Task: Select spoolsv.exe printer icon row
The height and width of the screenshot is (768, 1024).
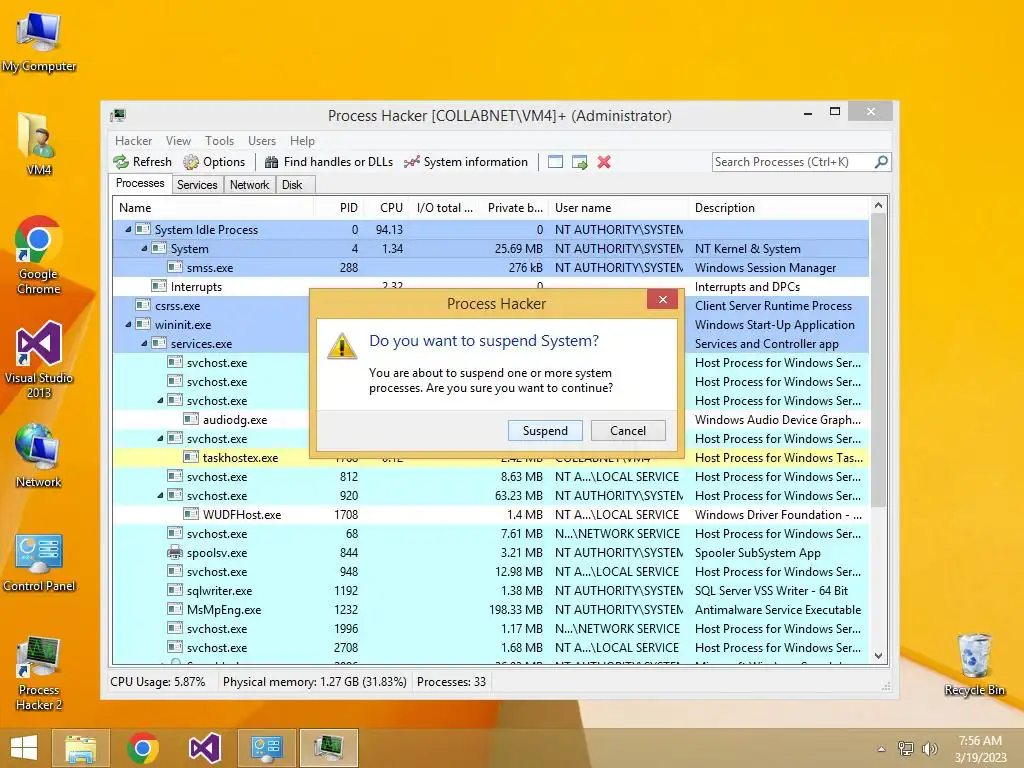Action: coord(490,552)
